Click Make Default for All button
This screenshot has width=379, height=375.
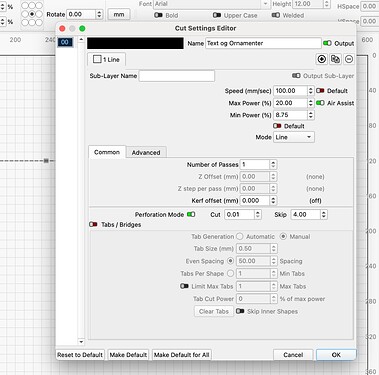coord(182,355)
